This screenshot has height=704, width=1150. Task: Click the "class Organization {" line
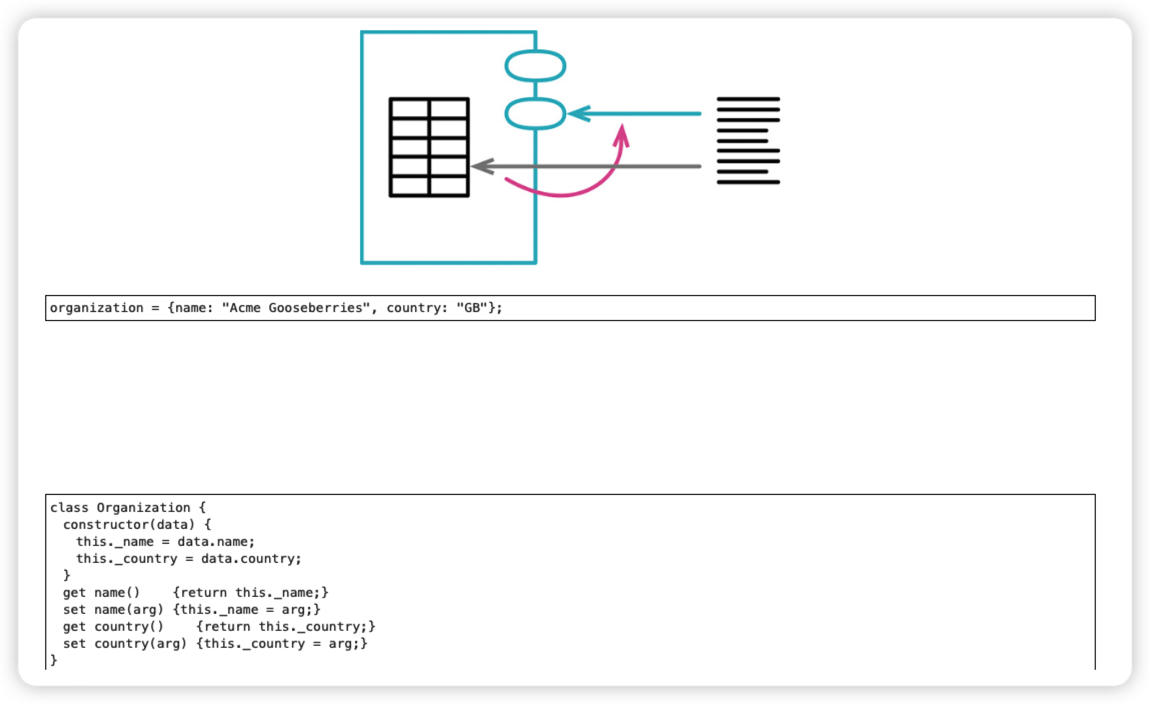[x=128, y=507]
